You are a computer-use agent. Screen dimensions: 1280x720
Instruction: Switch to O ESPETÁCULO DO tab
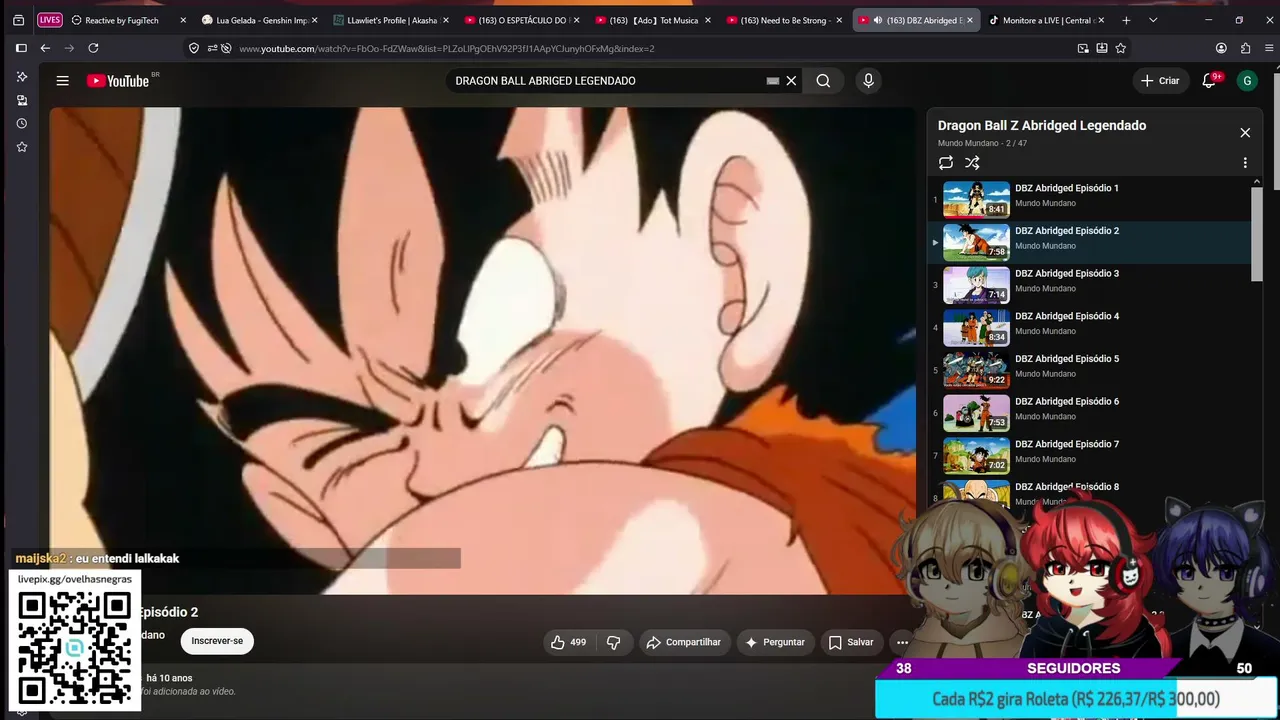pos(520,20)
